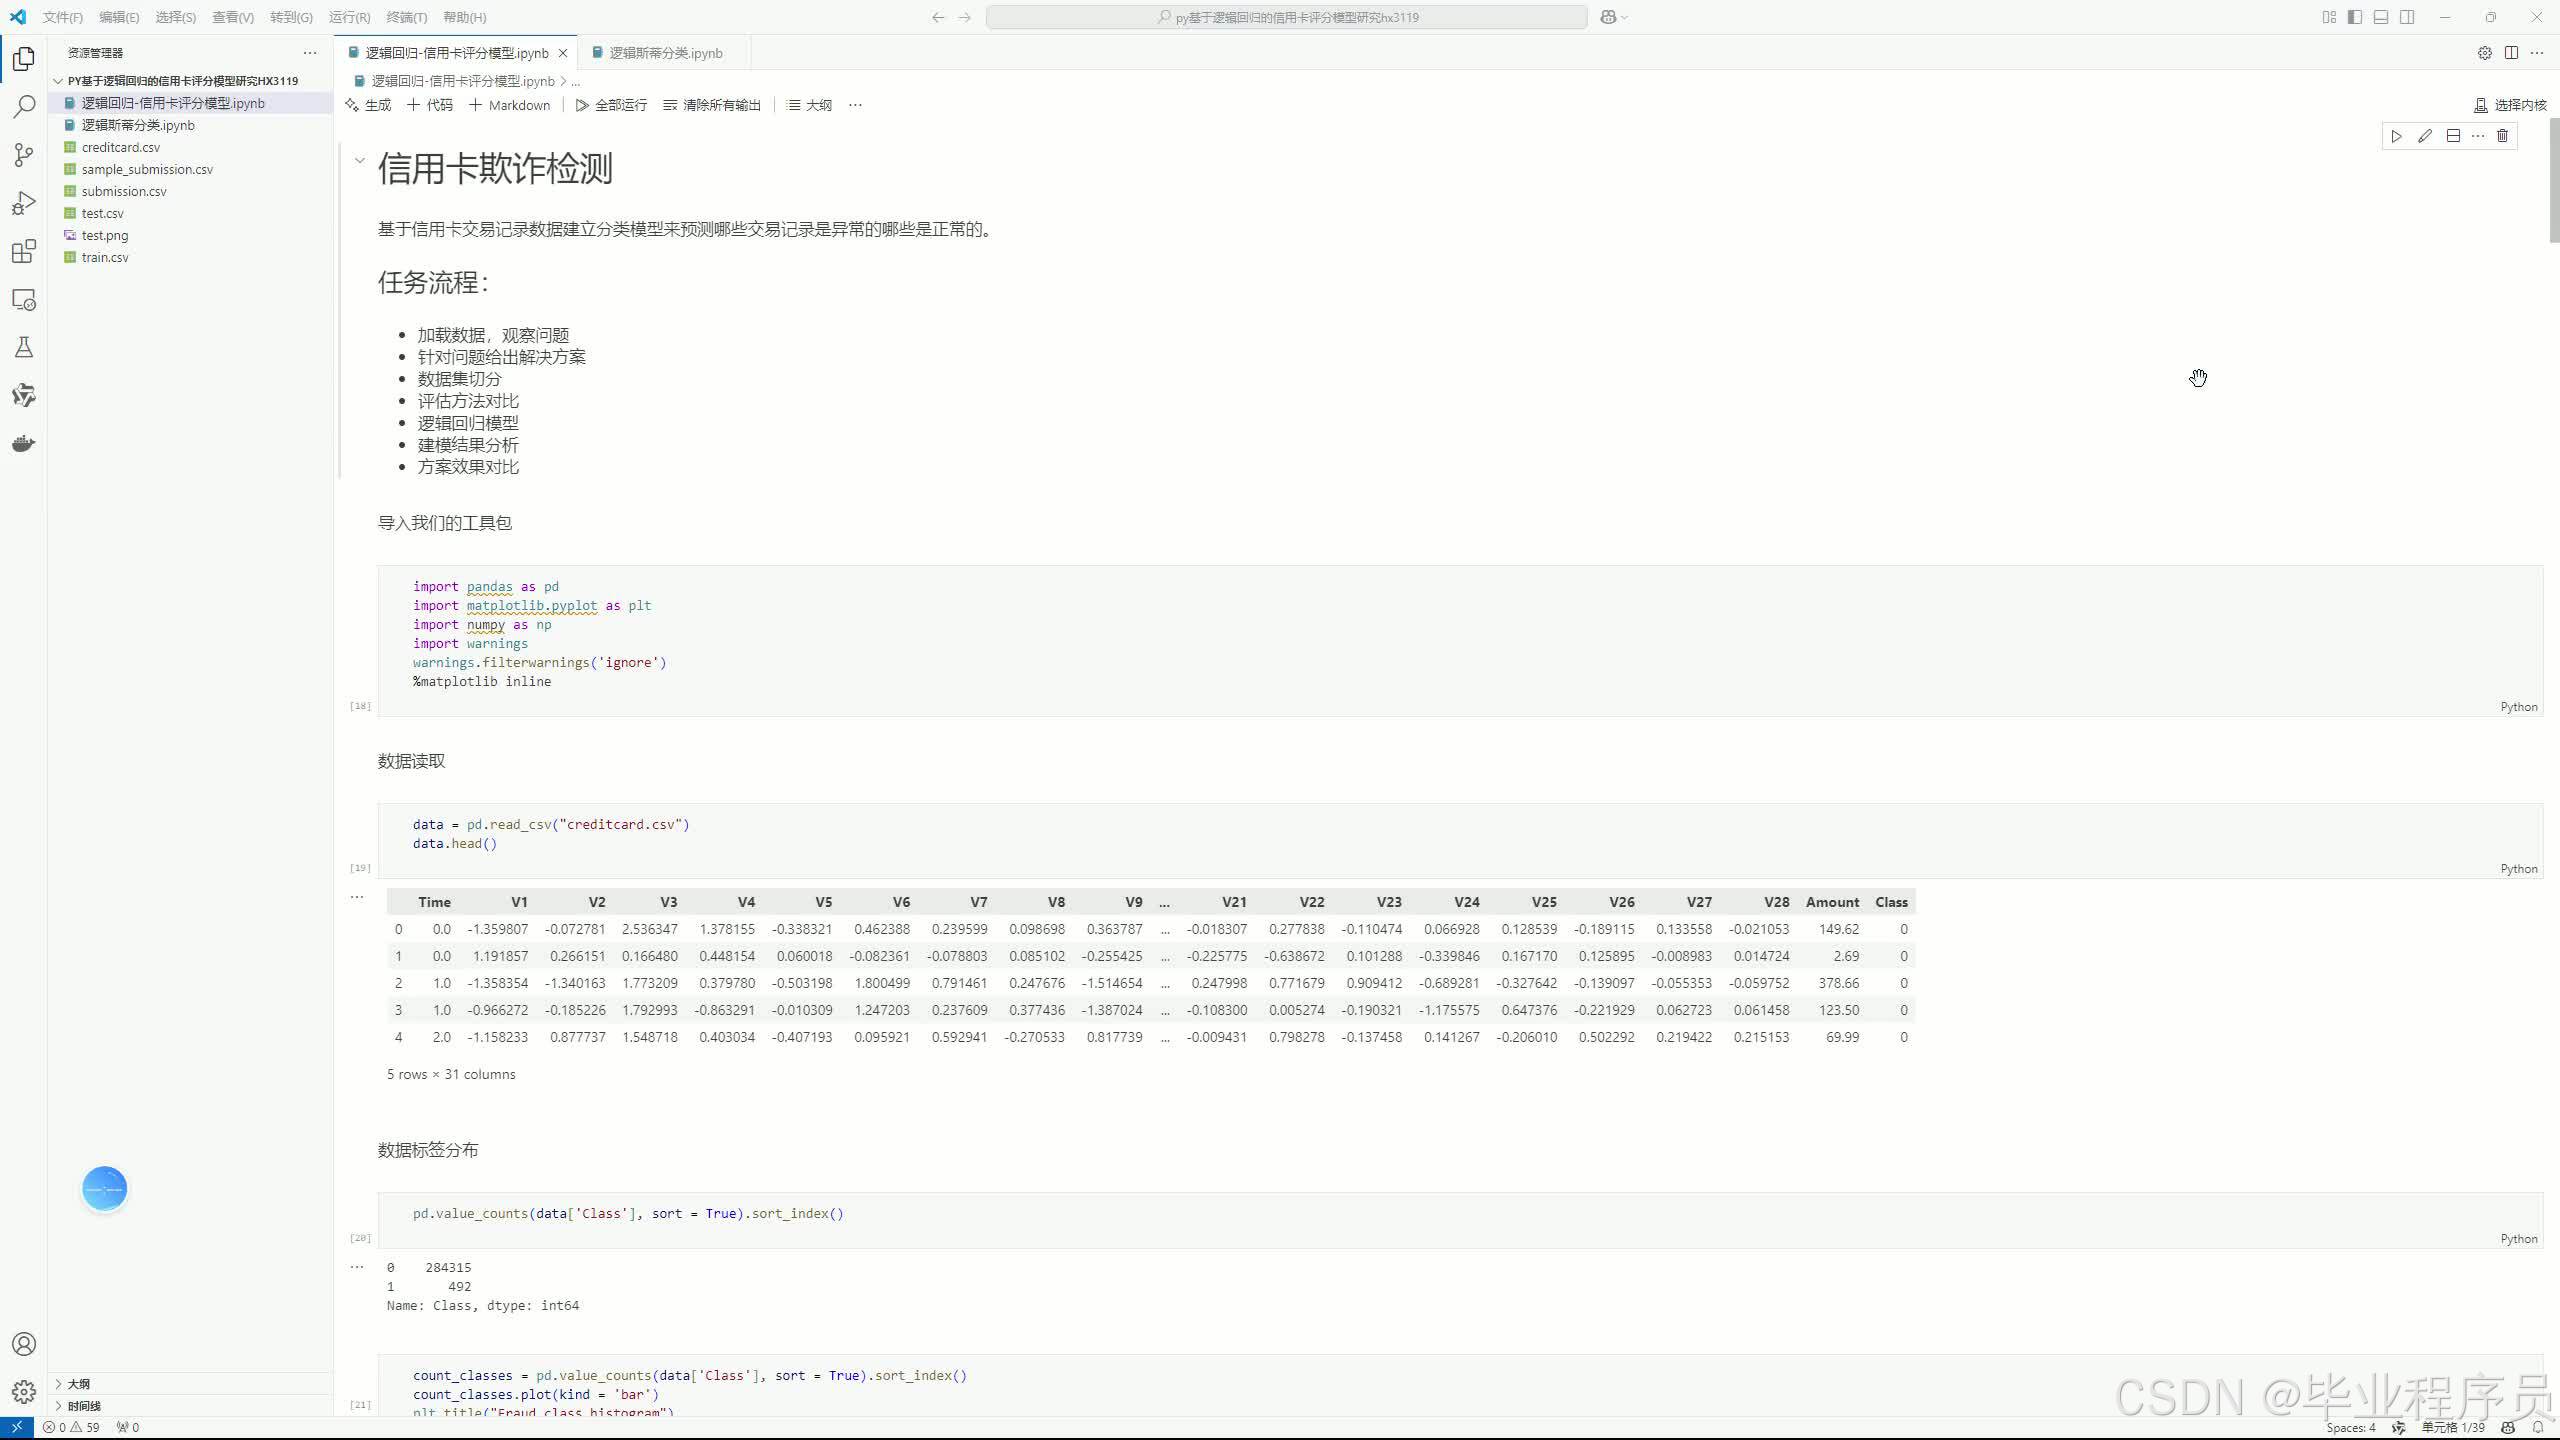The width and height of the screenshot is (2560, 1440).
Task: Delete the selected cell with trash icon
Action: tap(2502, 136)
